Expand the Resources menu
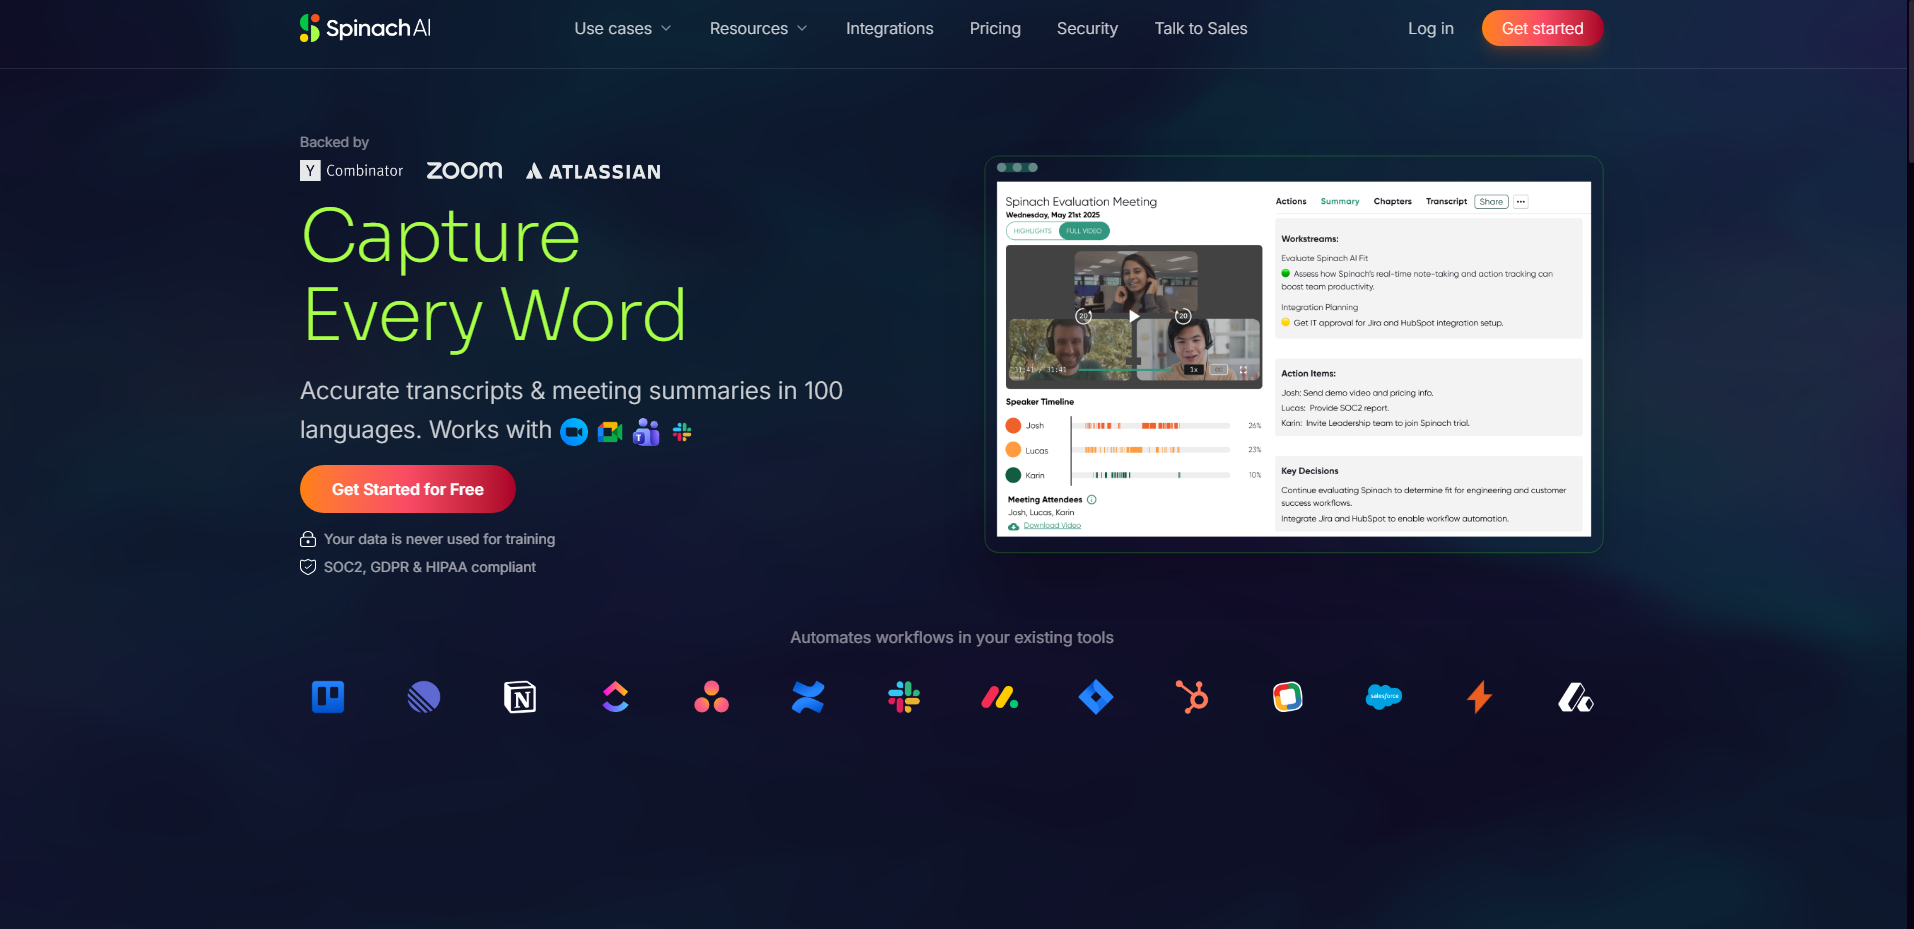The image size is (1914, 929). (x=759, y=29)
